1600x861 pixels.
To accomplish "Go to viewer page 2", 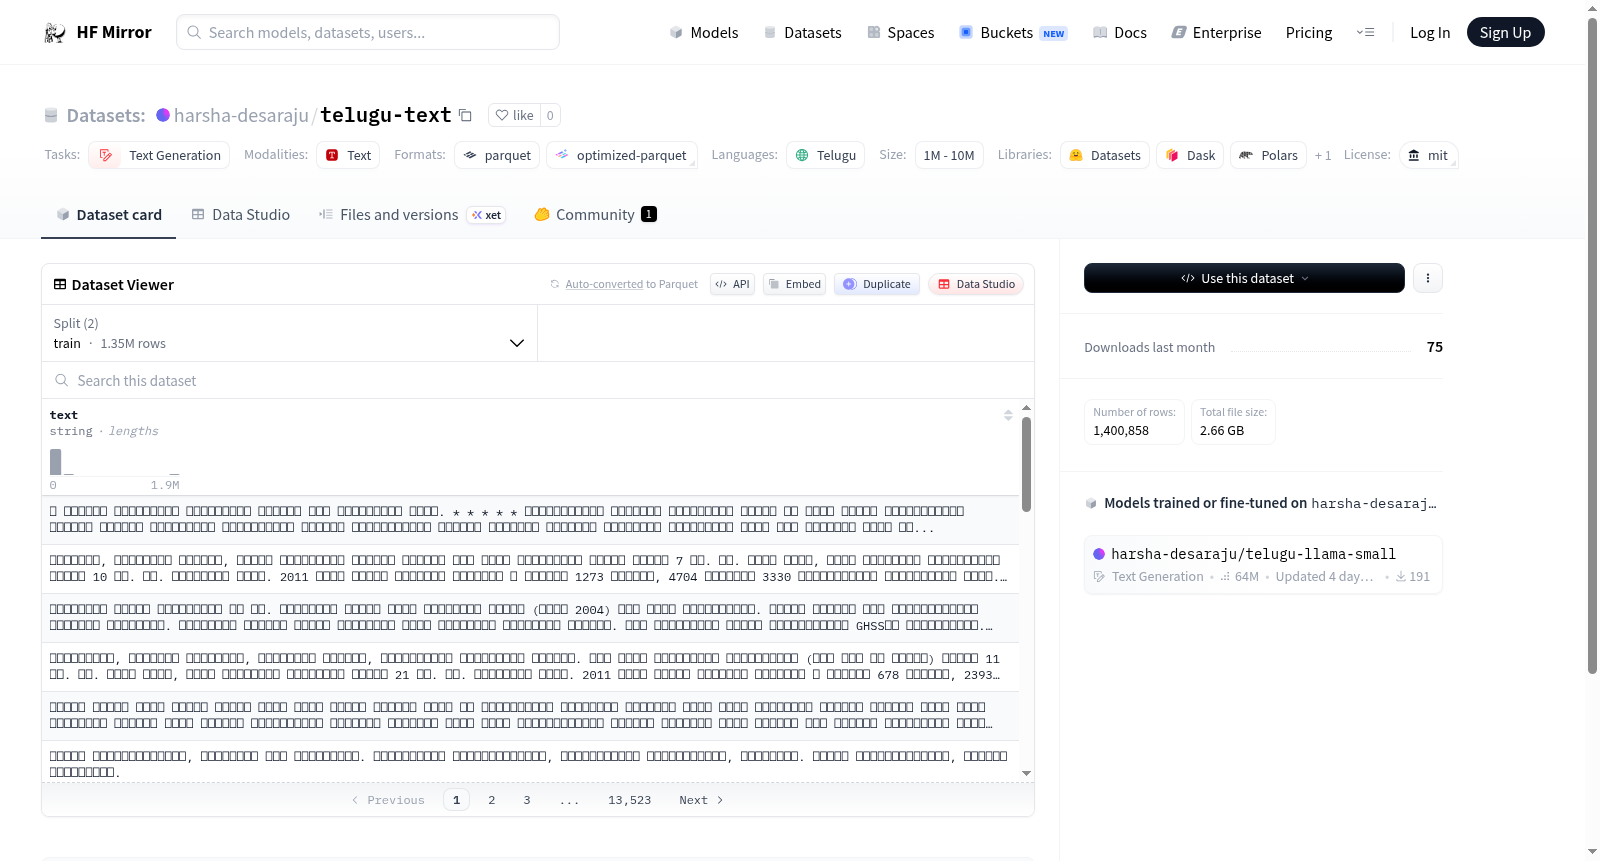I will click(492, 800).
